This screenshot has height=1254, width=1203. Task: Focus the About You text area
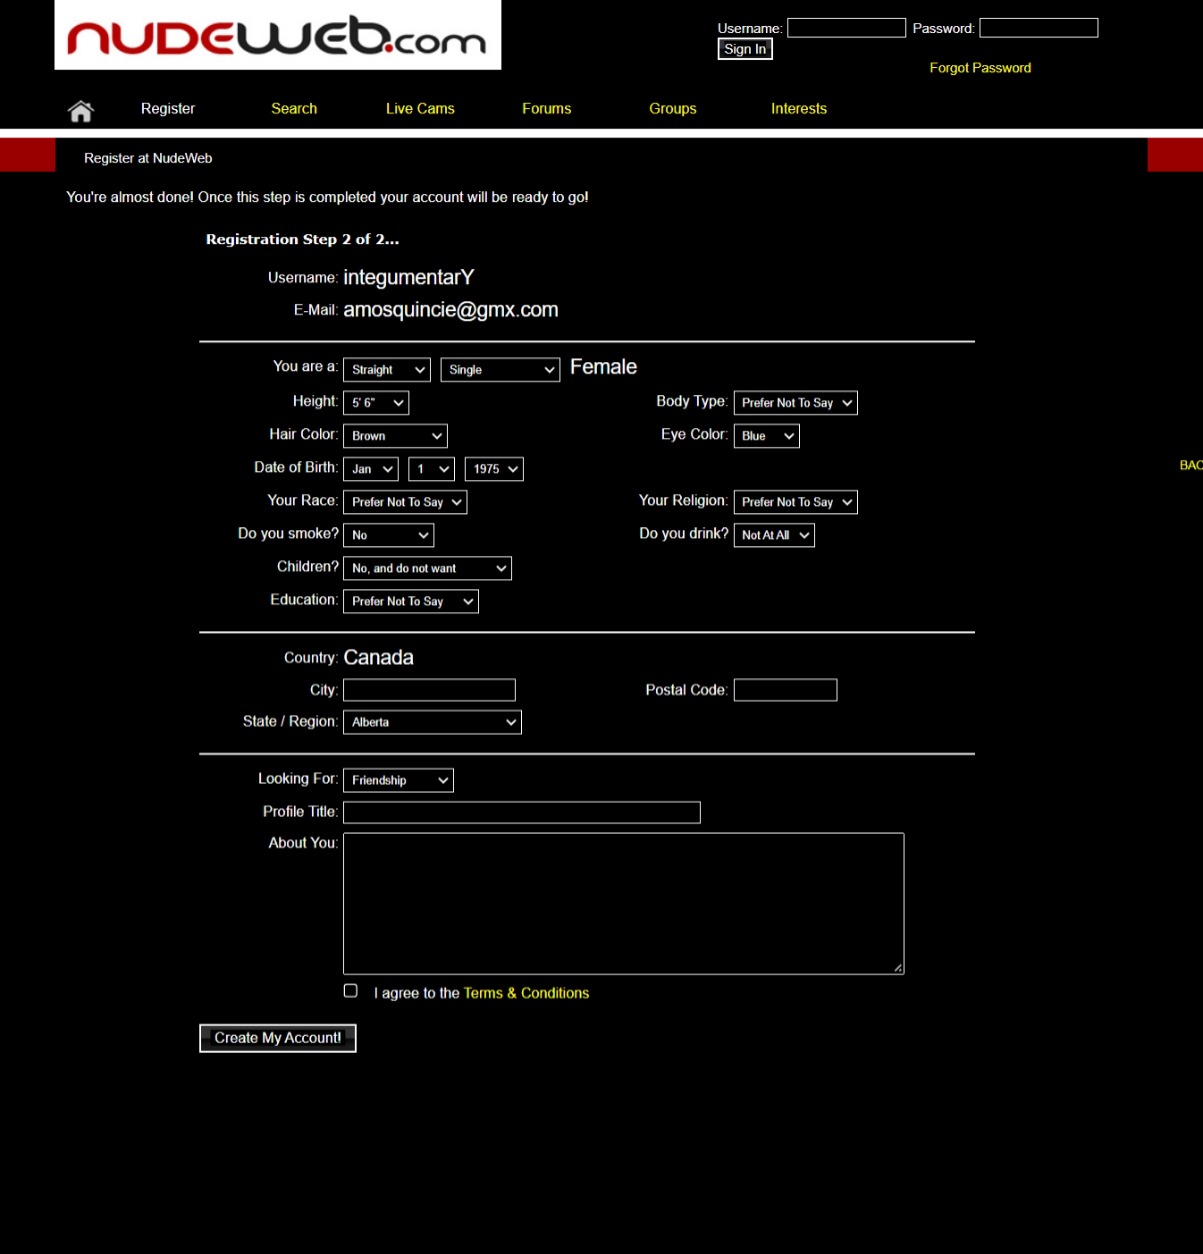click(x=623, y=903)
